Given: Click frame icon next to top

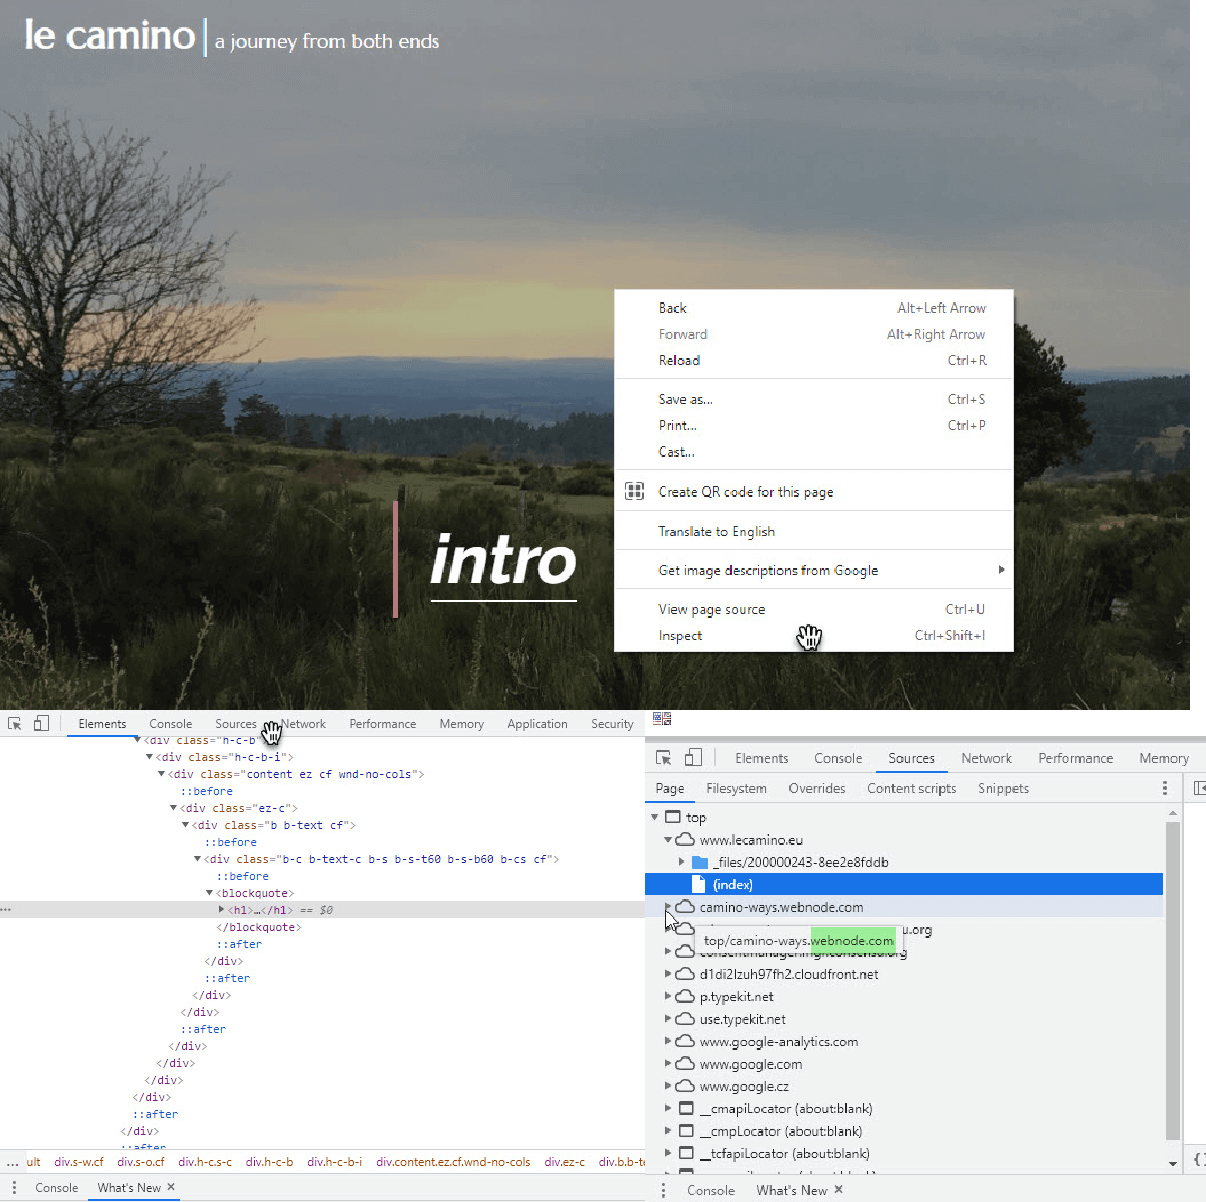Looking at the screenshot, I should pos(673,817).
